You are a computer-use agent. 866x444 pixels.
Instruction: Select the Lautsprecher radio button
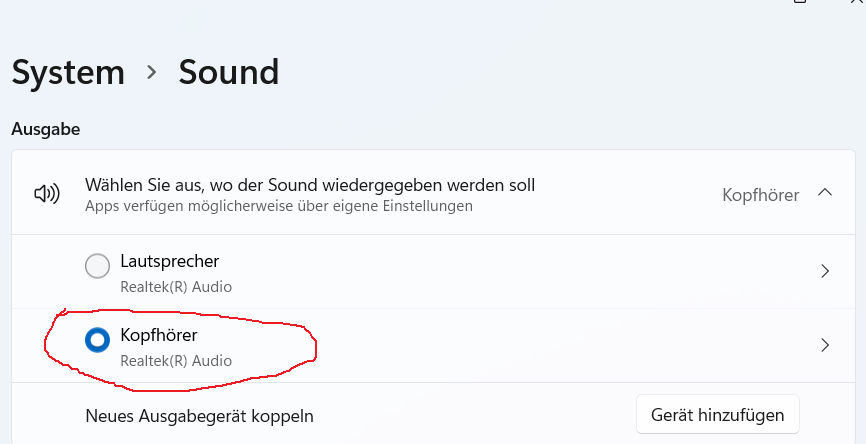(97, 266)
